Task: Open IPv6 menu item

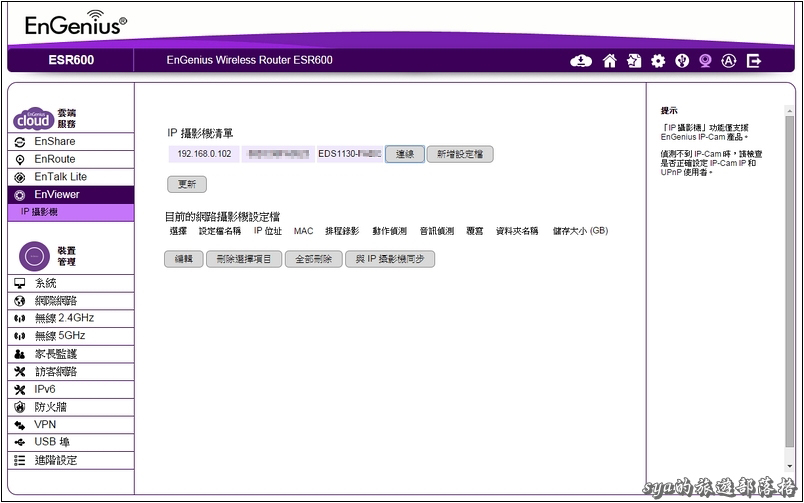Action: pyautogui.click(x=71, y=390)
